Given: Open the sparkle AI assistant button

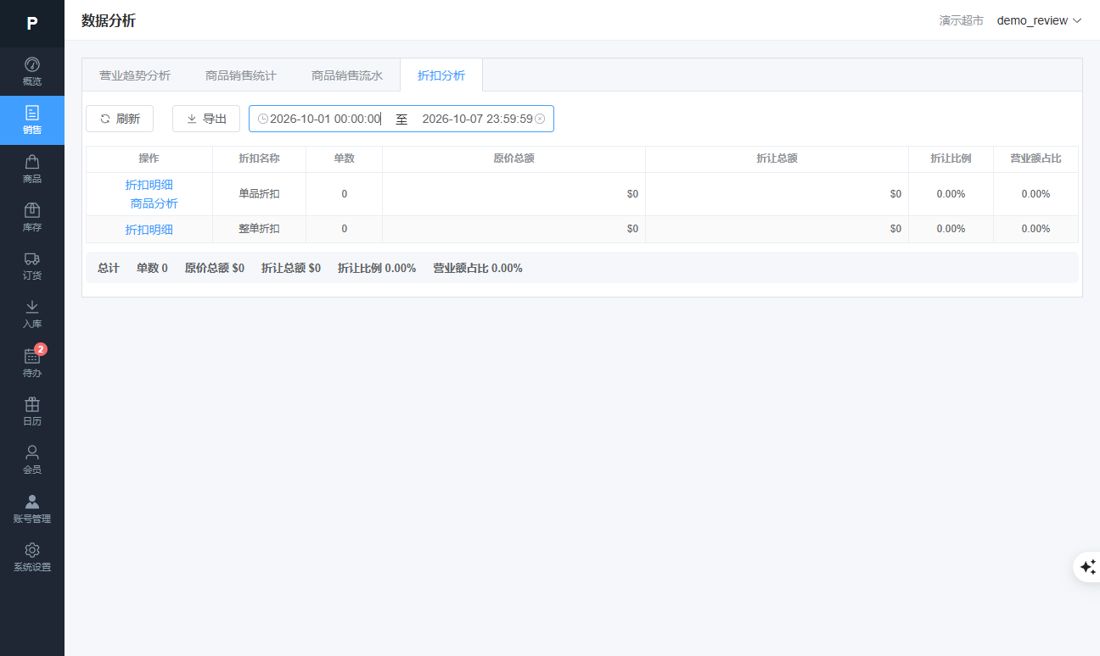Looking at the screenshot, I should 1088,566.
